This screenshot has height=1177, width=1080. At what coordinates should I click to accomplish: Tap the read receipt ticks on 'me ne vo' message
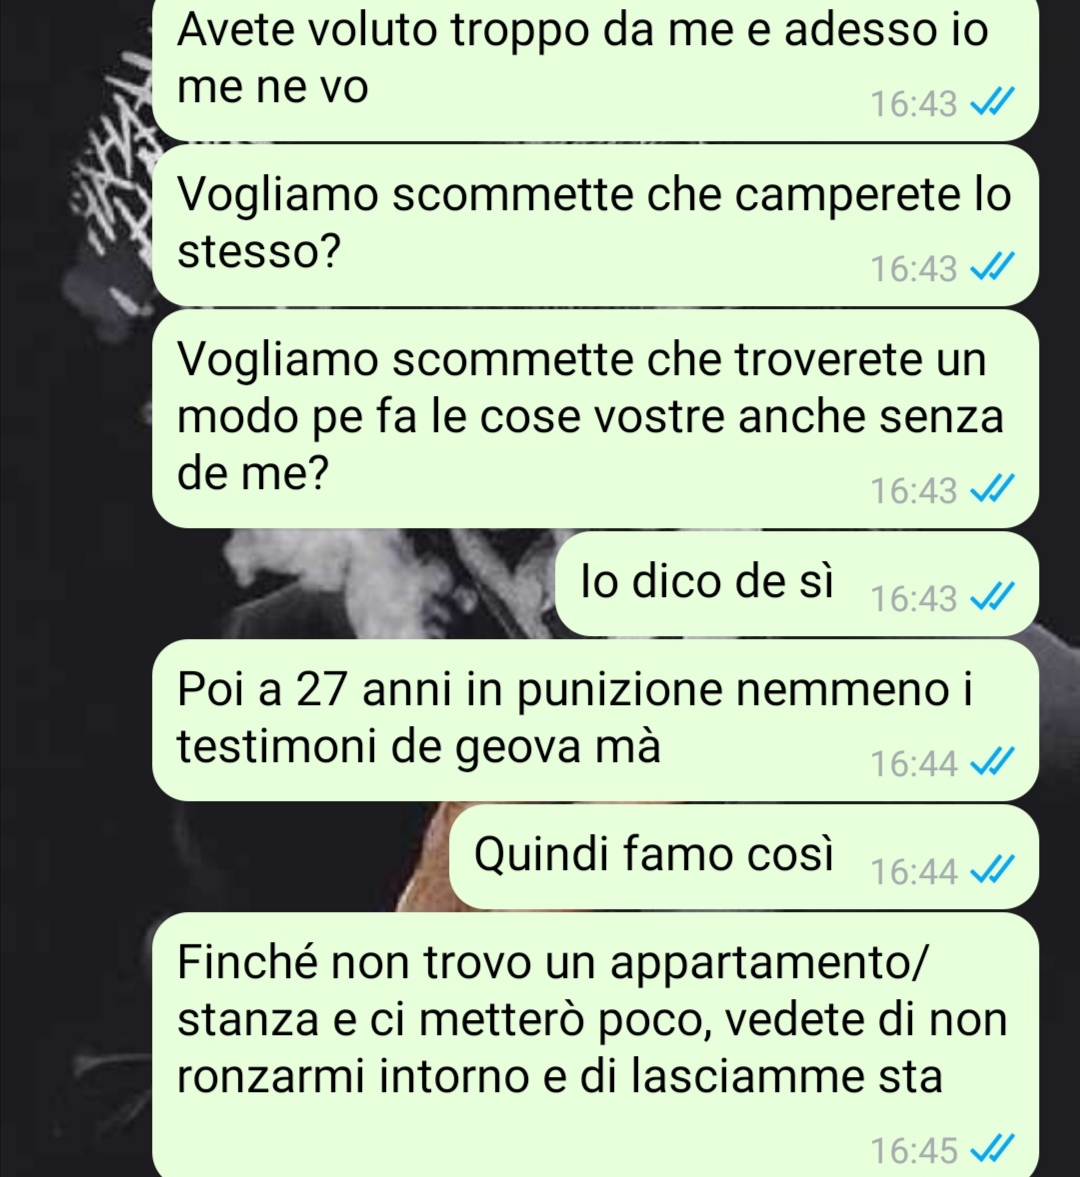[x=993, y=103]
